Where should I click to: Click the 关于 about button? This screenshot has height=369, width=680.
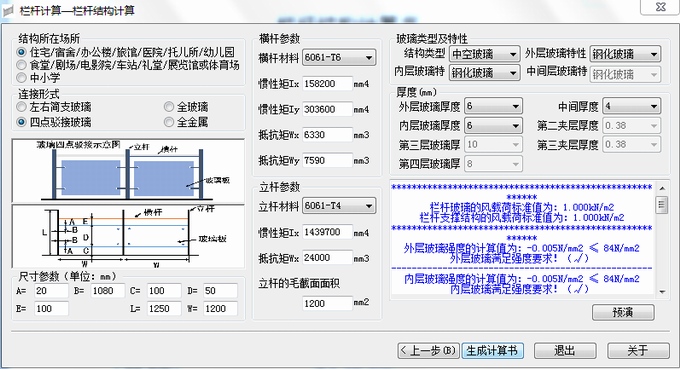click(638, 350)
